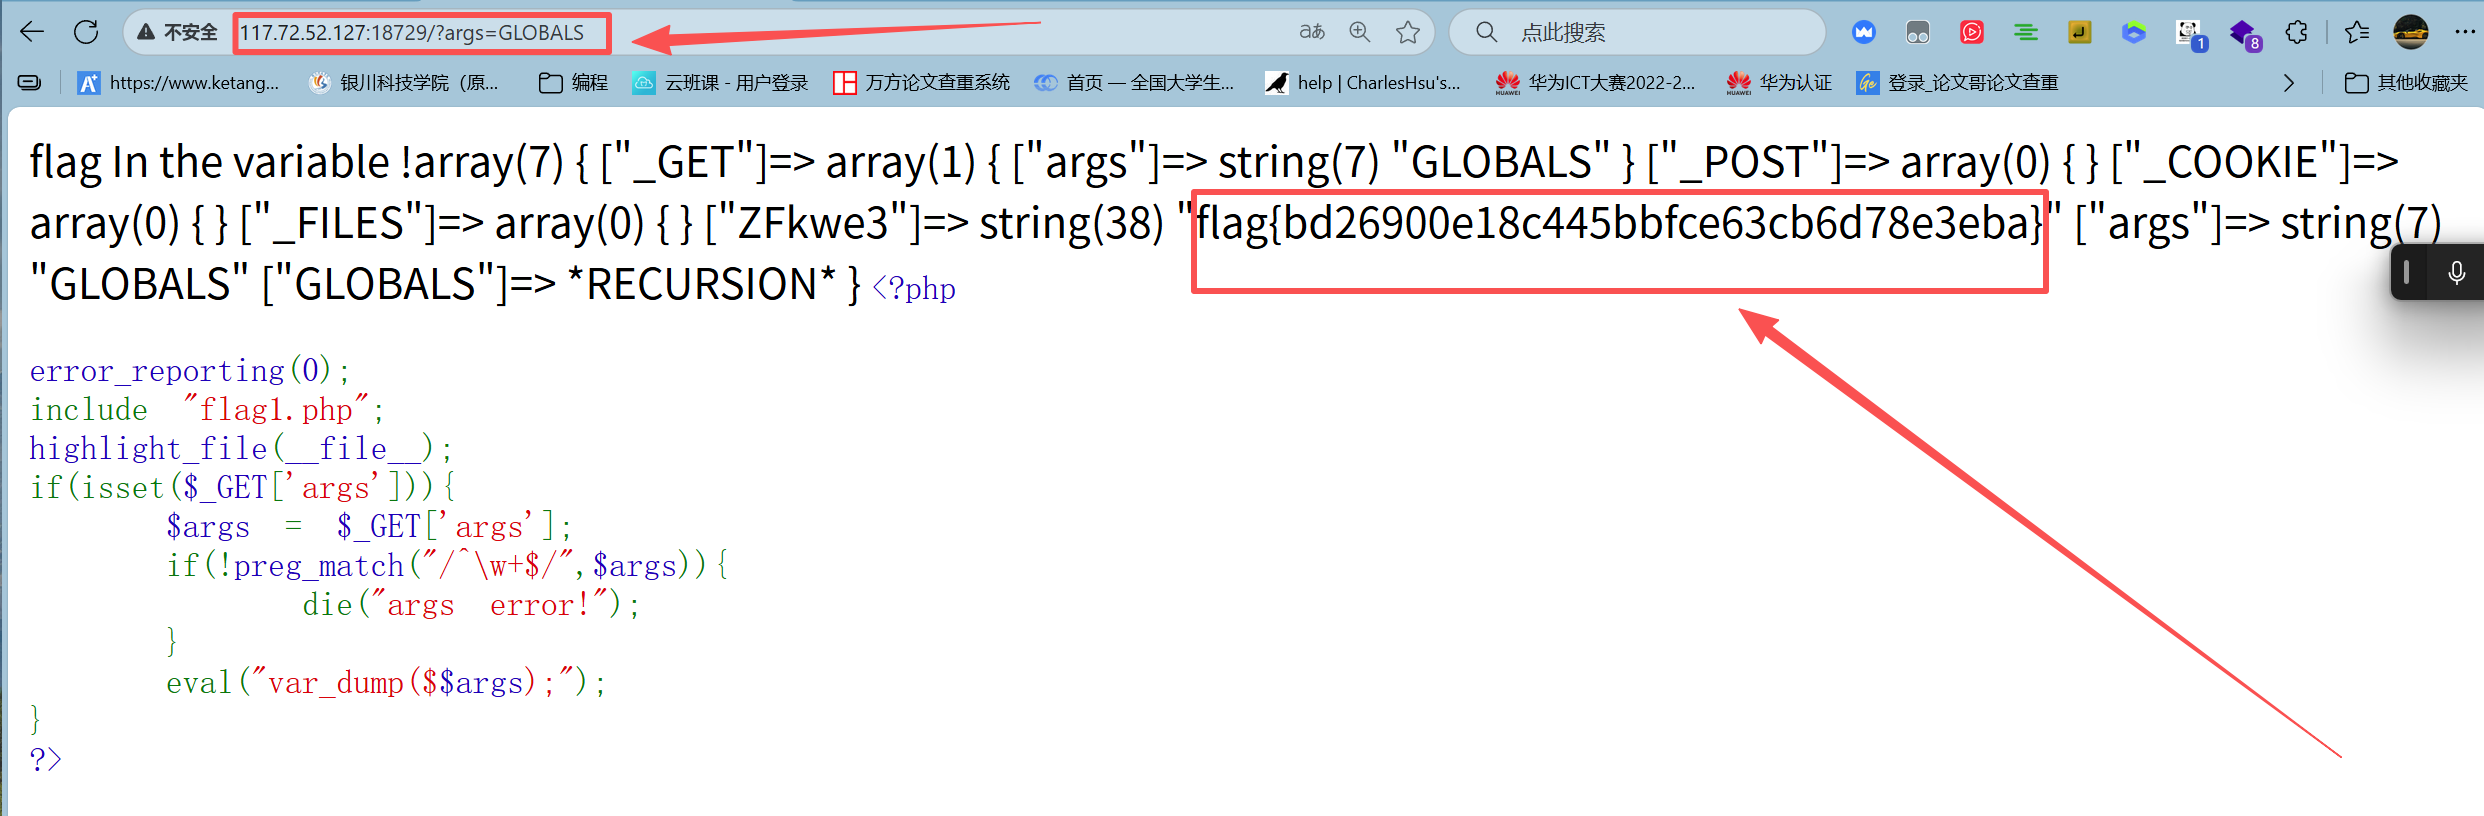This screenshot has height=816, width=2484.
Task: Open the 万方论文查重系统 bookmark
Action: coord(922,82)
